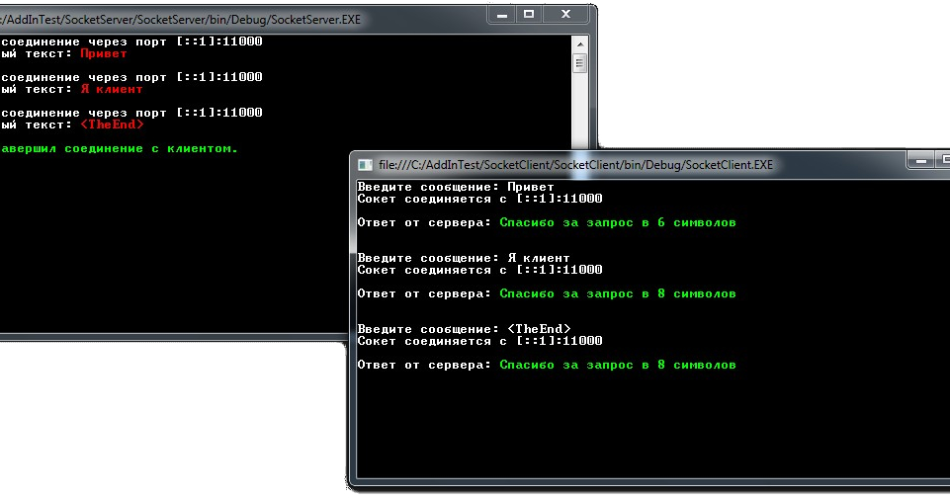The height and width of the screenshot is (500, 950).
Task: Maximize the SocketServer console window
Action: click(x=529, y=14)
